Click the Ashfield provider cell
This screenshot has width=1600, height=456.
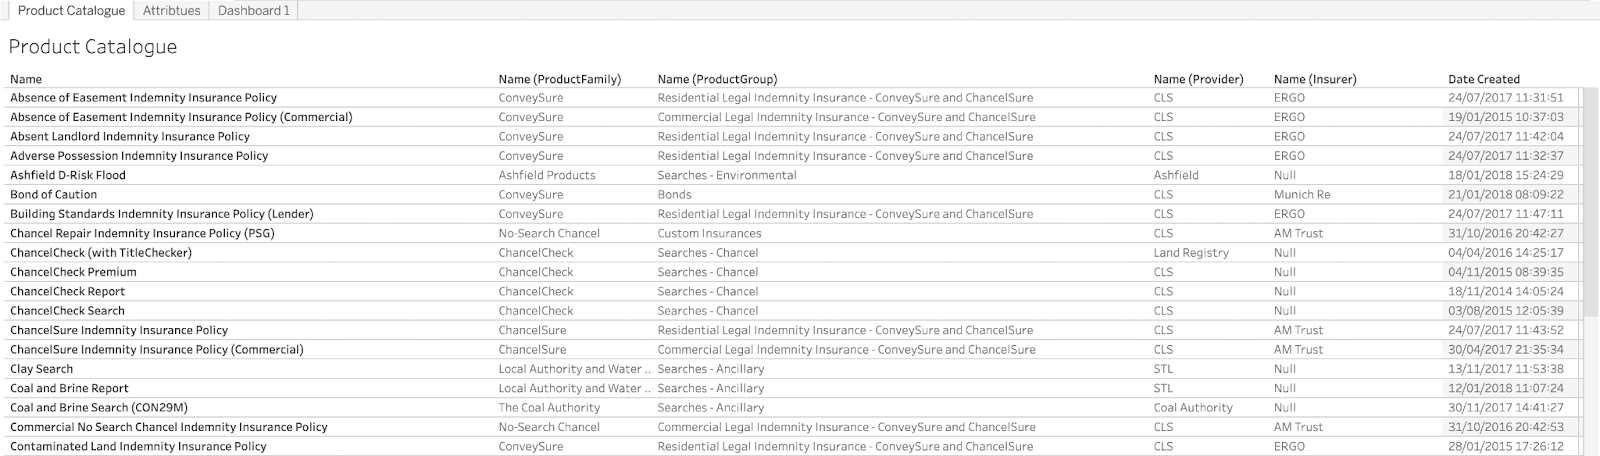tap(1176, 175)
